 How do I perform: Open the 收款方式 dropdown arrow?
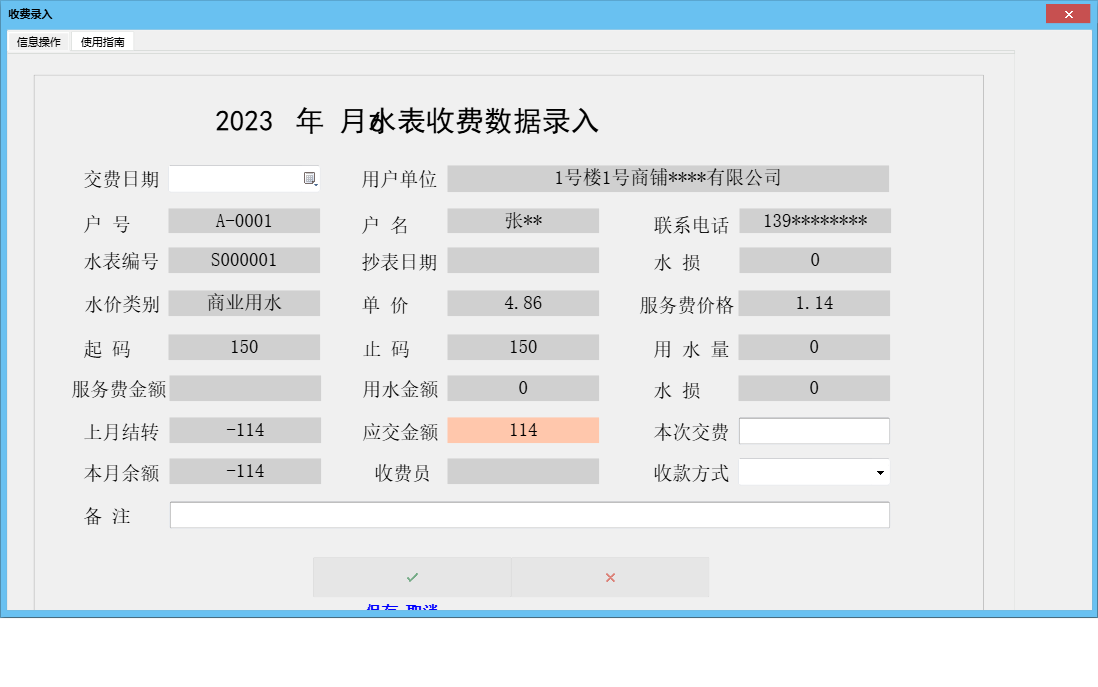coord(881,471)
